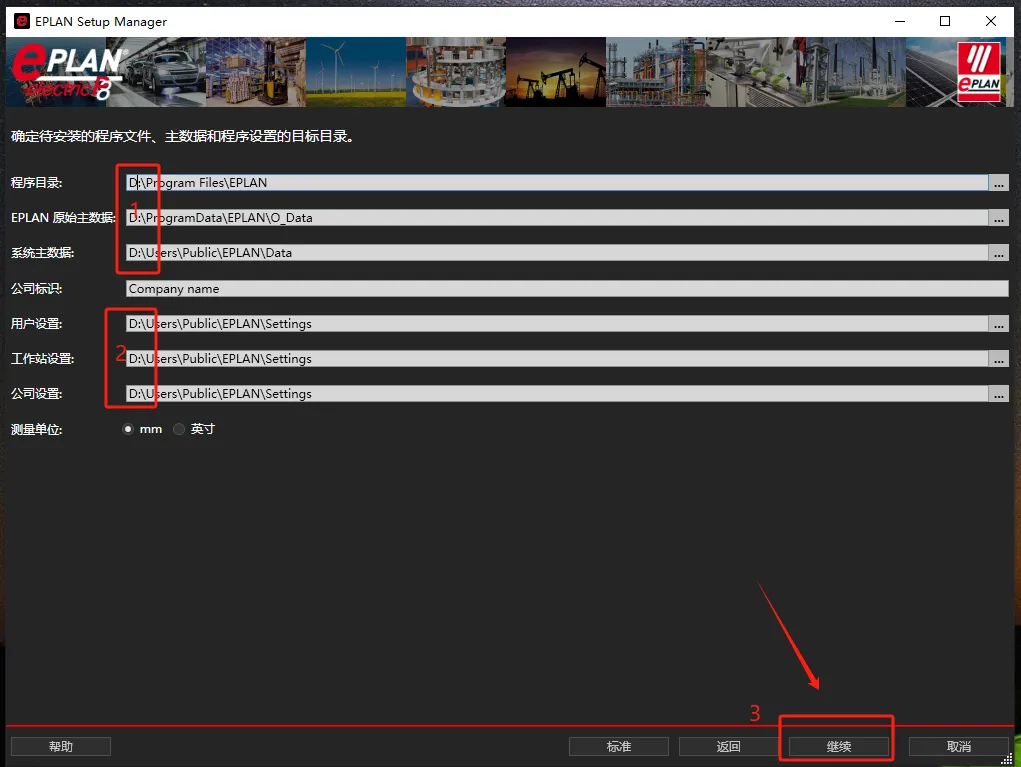Viewport: 1021px width, 767px height.
Task: Click the 系统主数据 path field
Action: [557, 253]
